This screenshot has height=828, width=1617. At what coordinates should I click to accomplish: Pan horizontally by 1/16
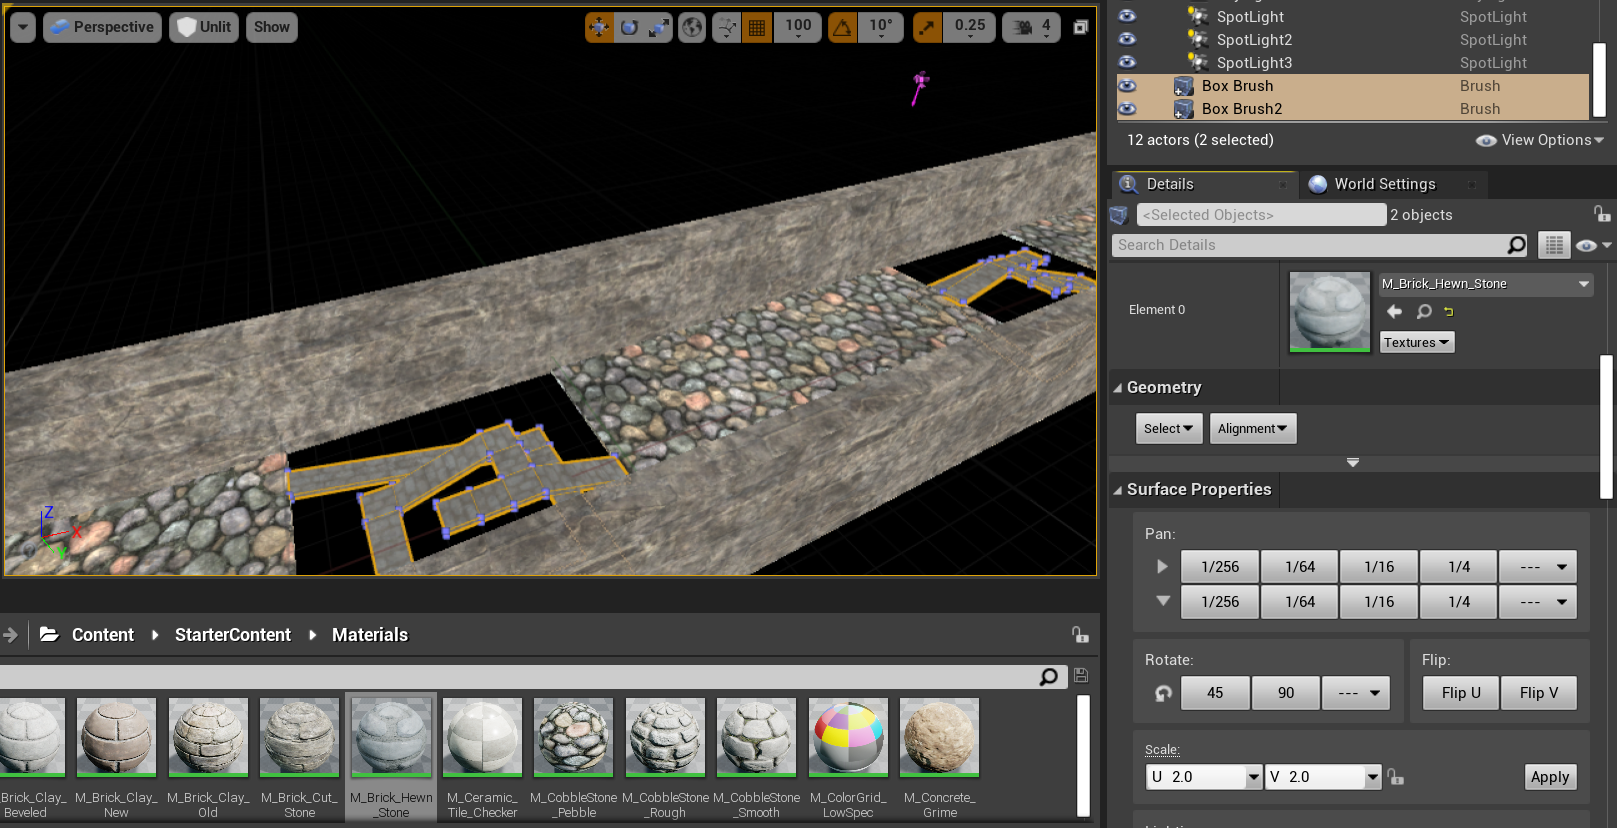coord(1379,567)
